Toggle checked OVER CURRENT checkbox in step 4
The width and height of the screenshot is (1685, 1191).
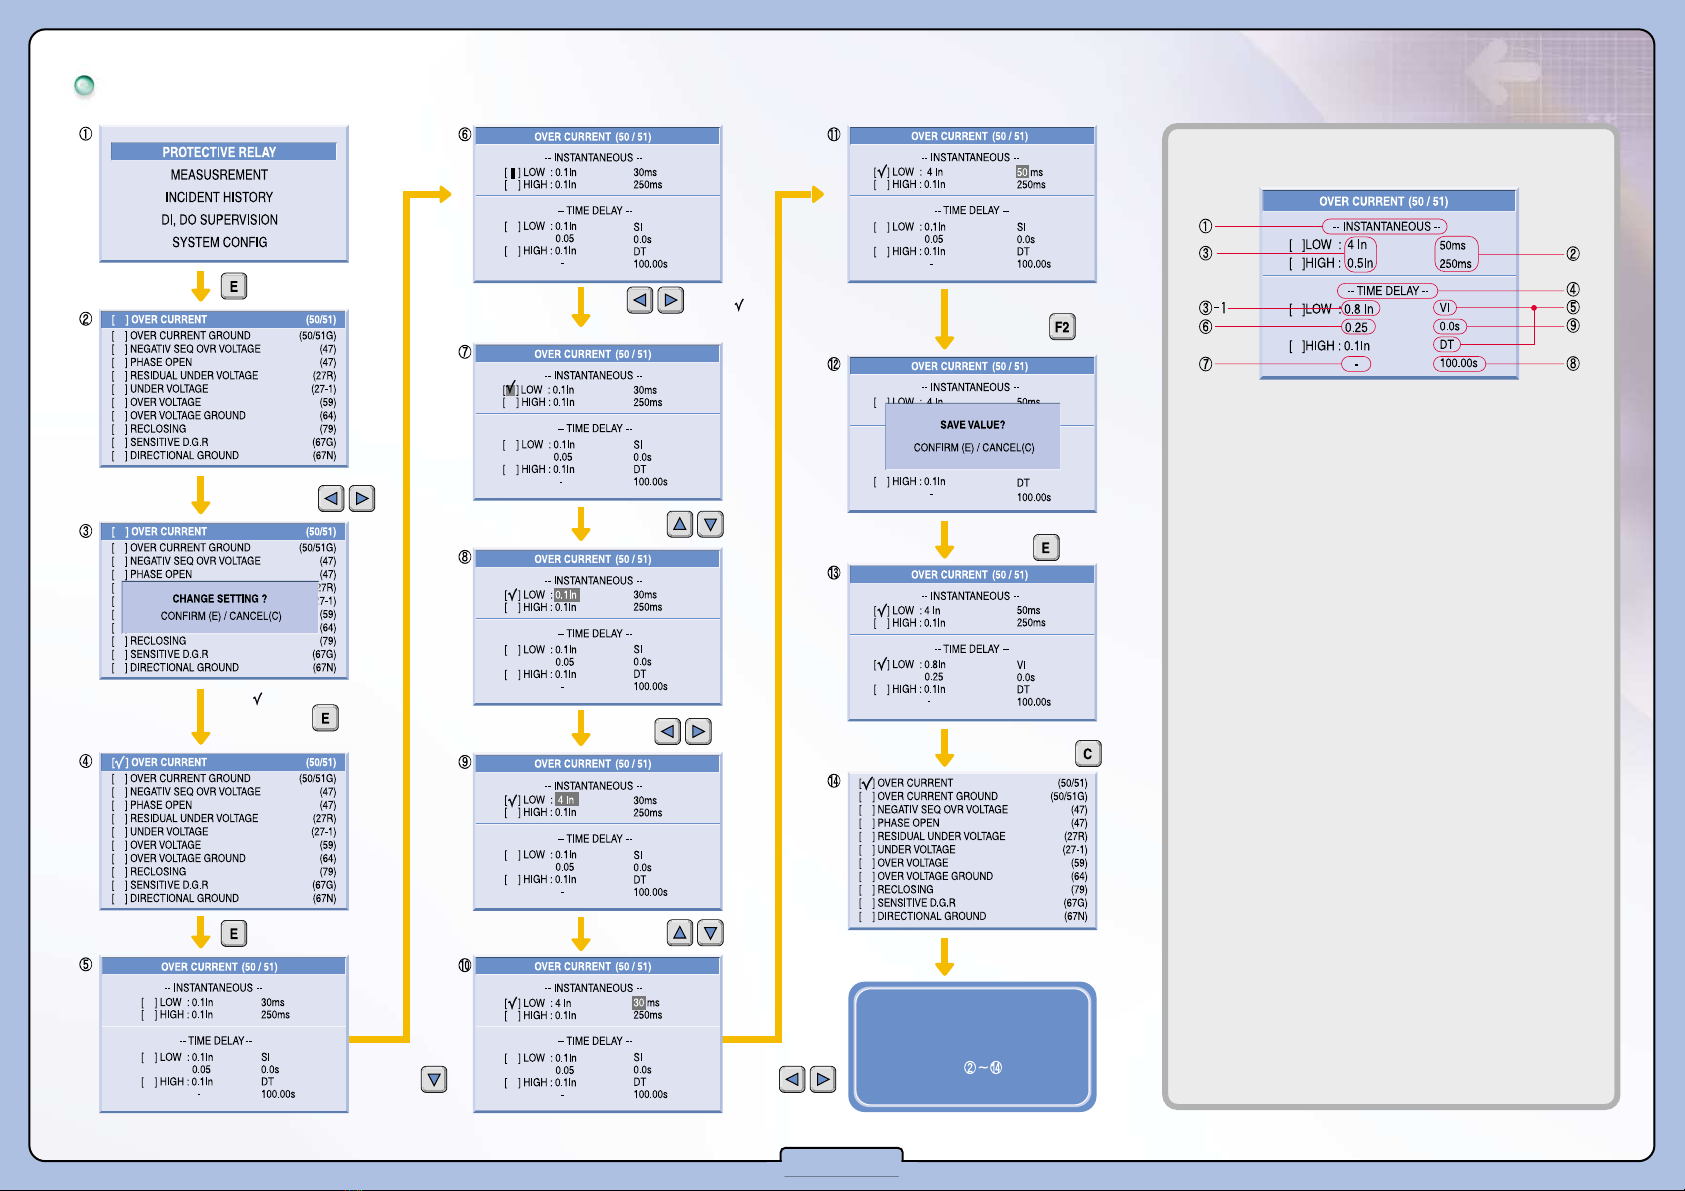click(x=119, y=763)
